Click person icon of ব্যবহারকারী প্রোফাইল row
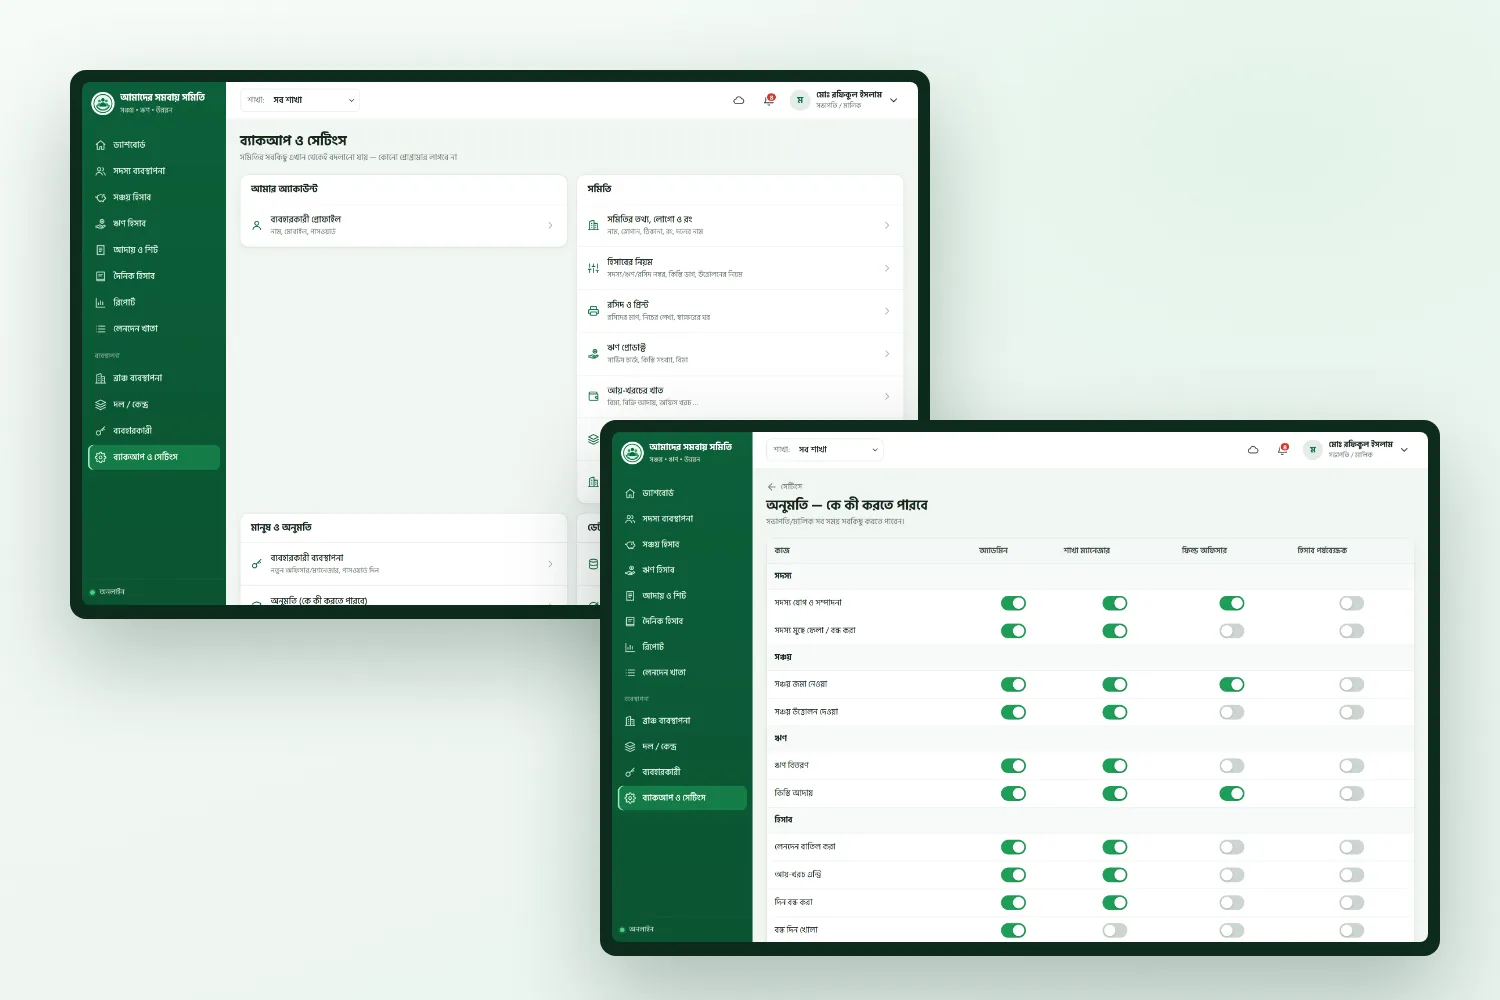This screenshot has height=1000, width=1500. 257,226
